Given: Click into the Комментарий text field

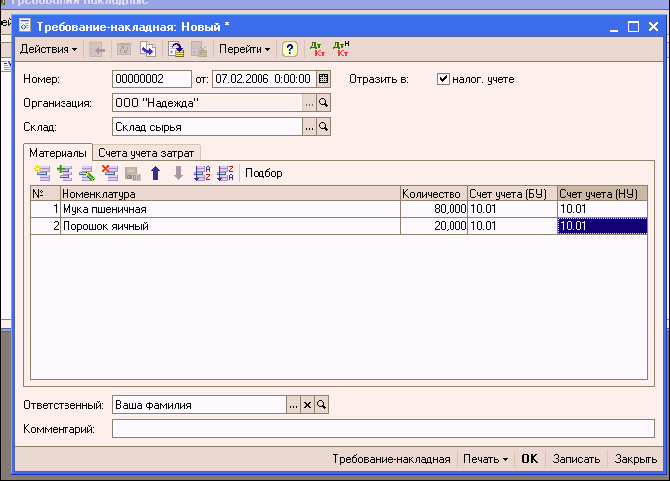Looking at the screenshot, I should tap(383, 429).
